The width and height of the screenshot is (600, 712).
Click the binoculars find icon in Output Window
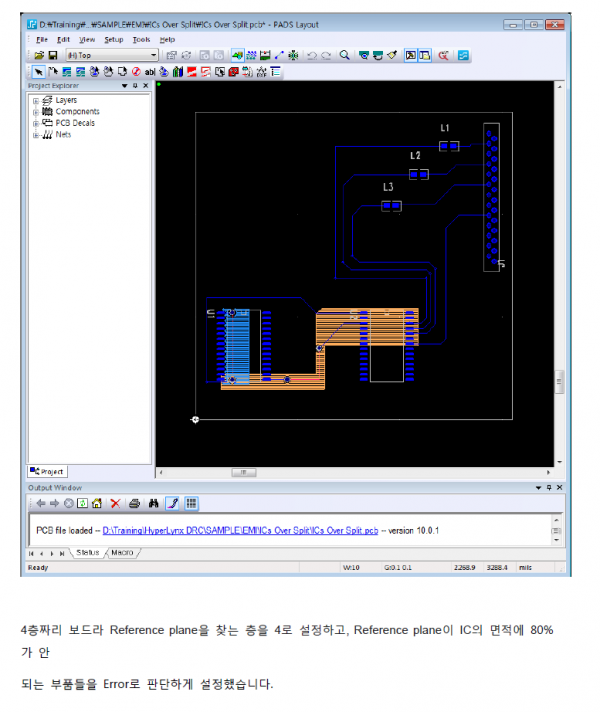coord(154,503)
